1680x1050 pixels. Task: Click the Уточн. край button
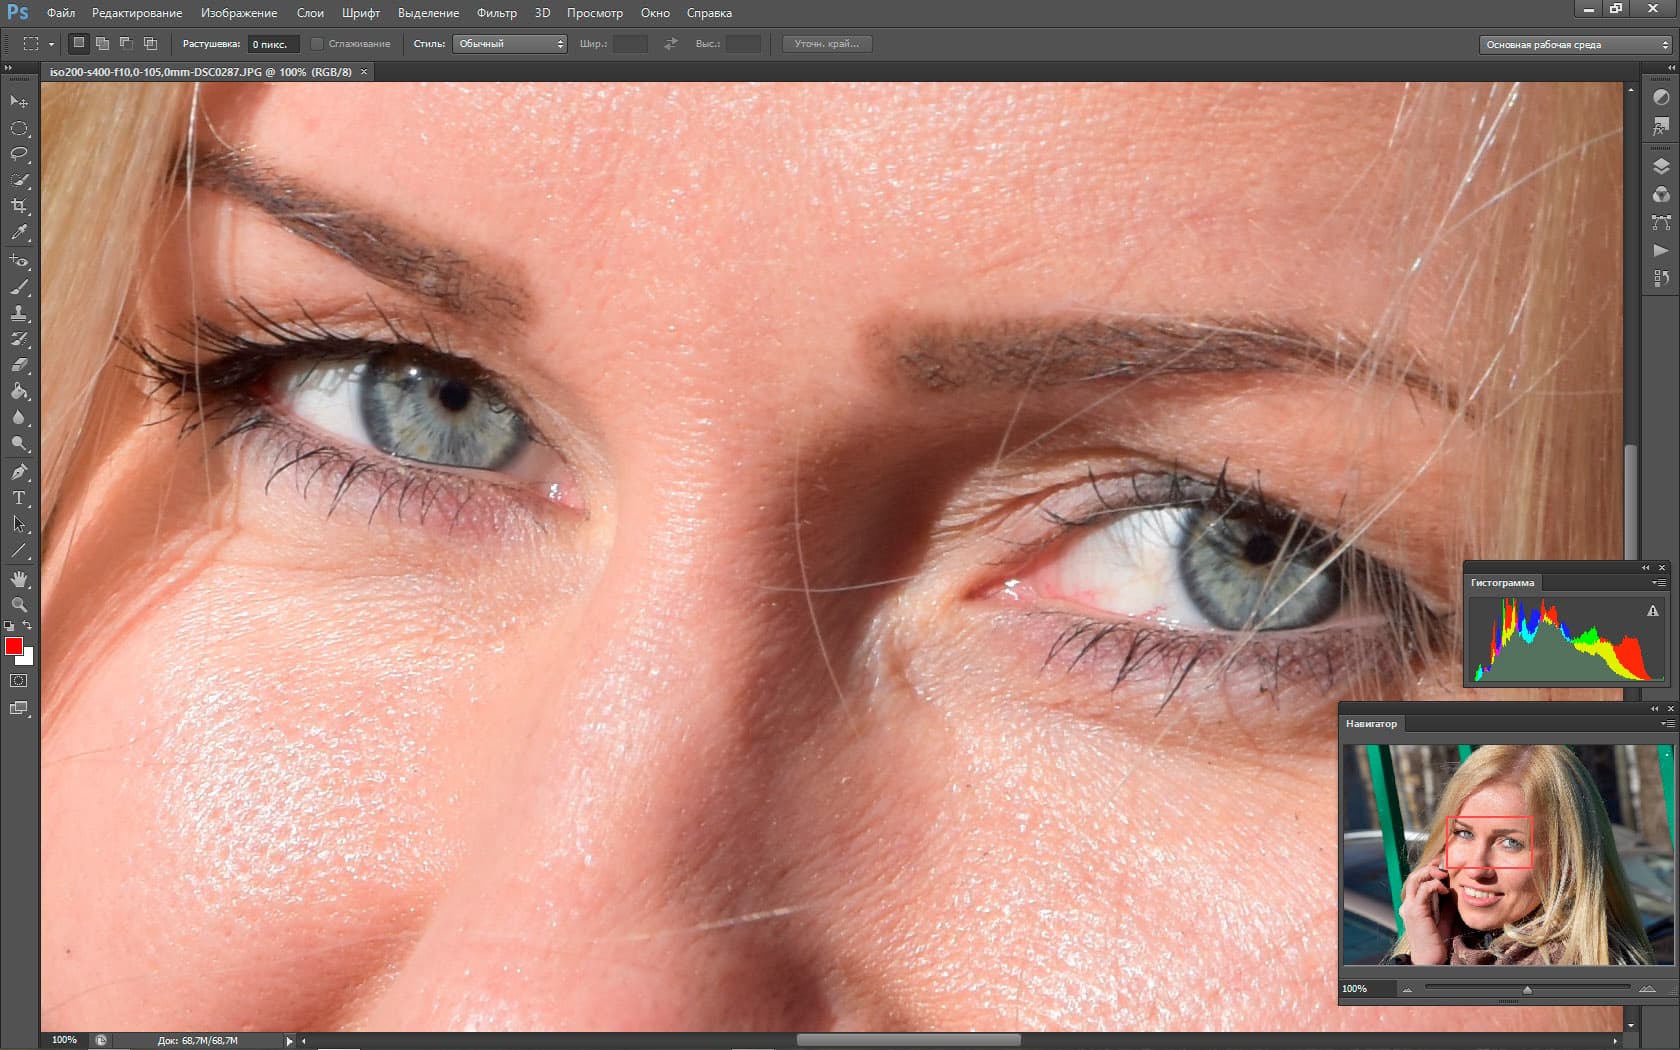pos(827,44)
